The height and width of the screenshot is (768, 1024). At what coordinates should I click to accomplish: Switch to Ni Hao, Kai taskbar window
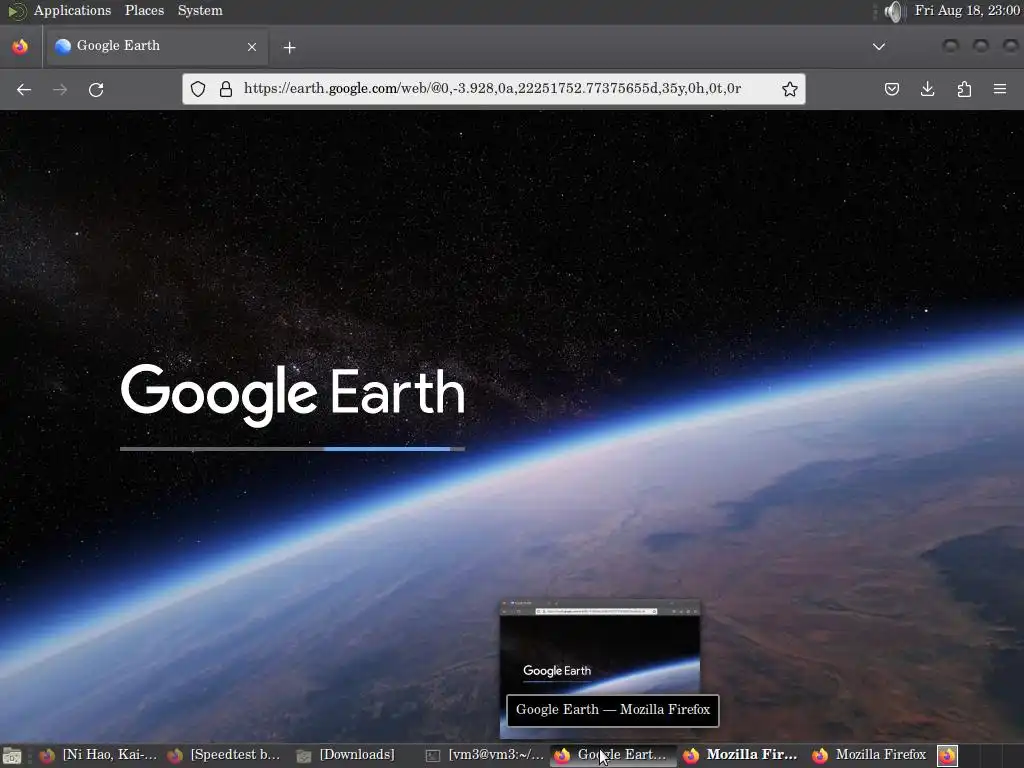click(98, 755)
